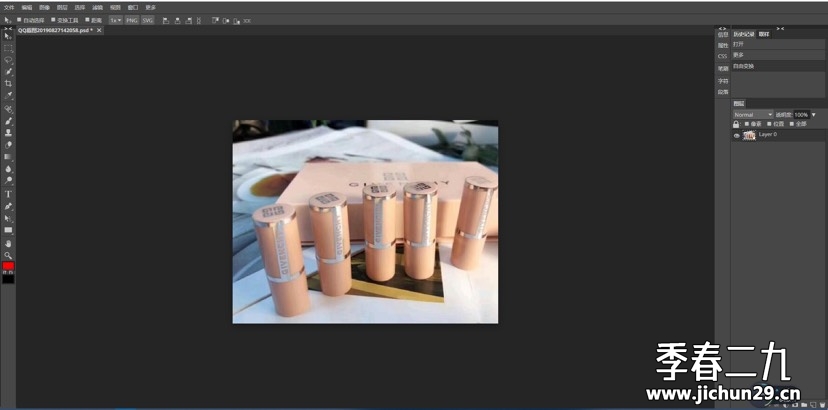Screen dimensions: 828x410
Task: Select the Clone Stamp tool
Action: tap(8, 133)
